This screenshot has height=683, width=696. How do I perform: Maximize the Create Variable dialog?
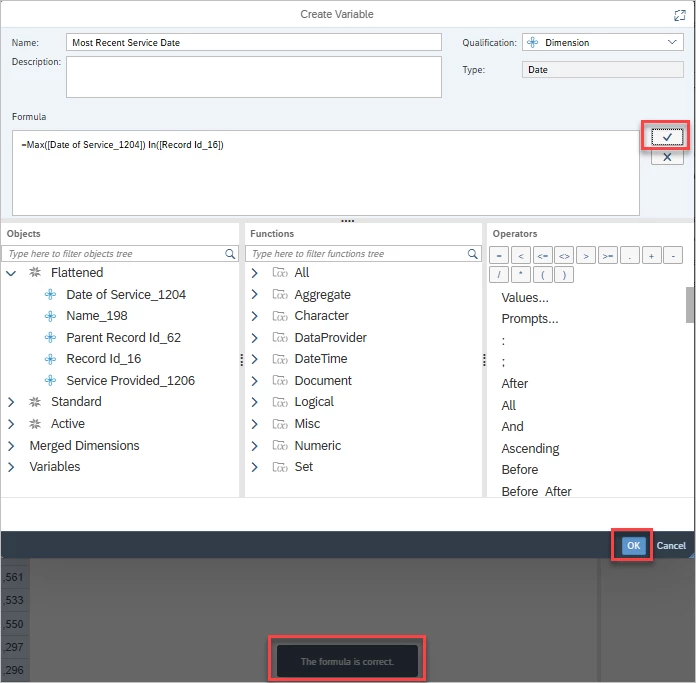pyautogui.click(x=679, y=16)
